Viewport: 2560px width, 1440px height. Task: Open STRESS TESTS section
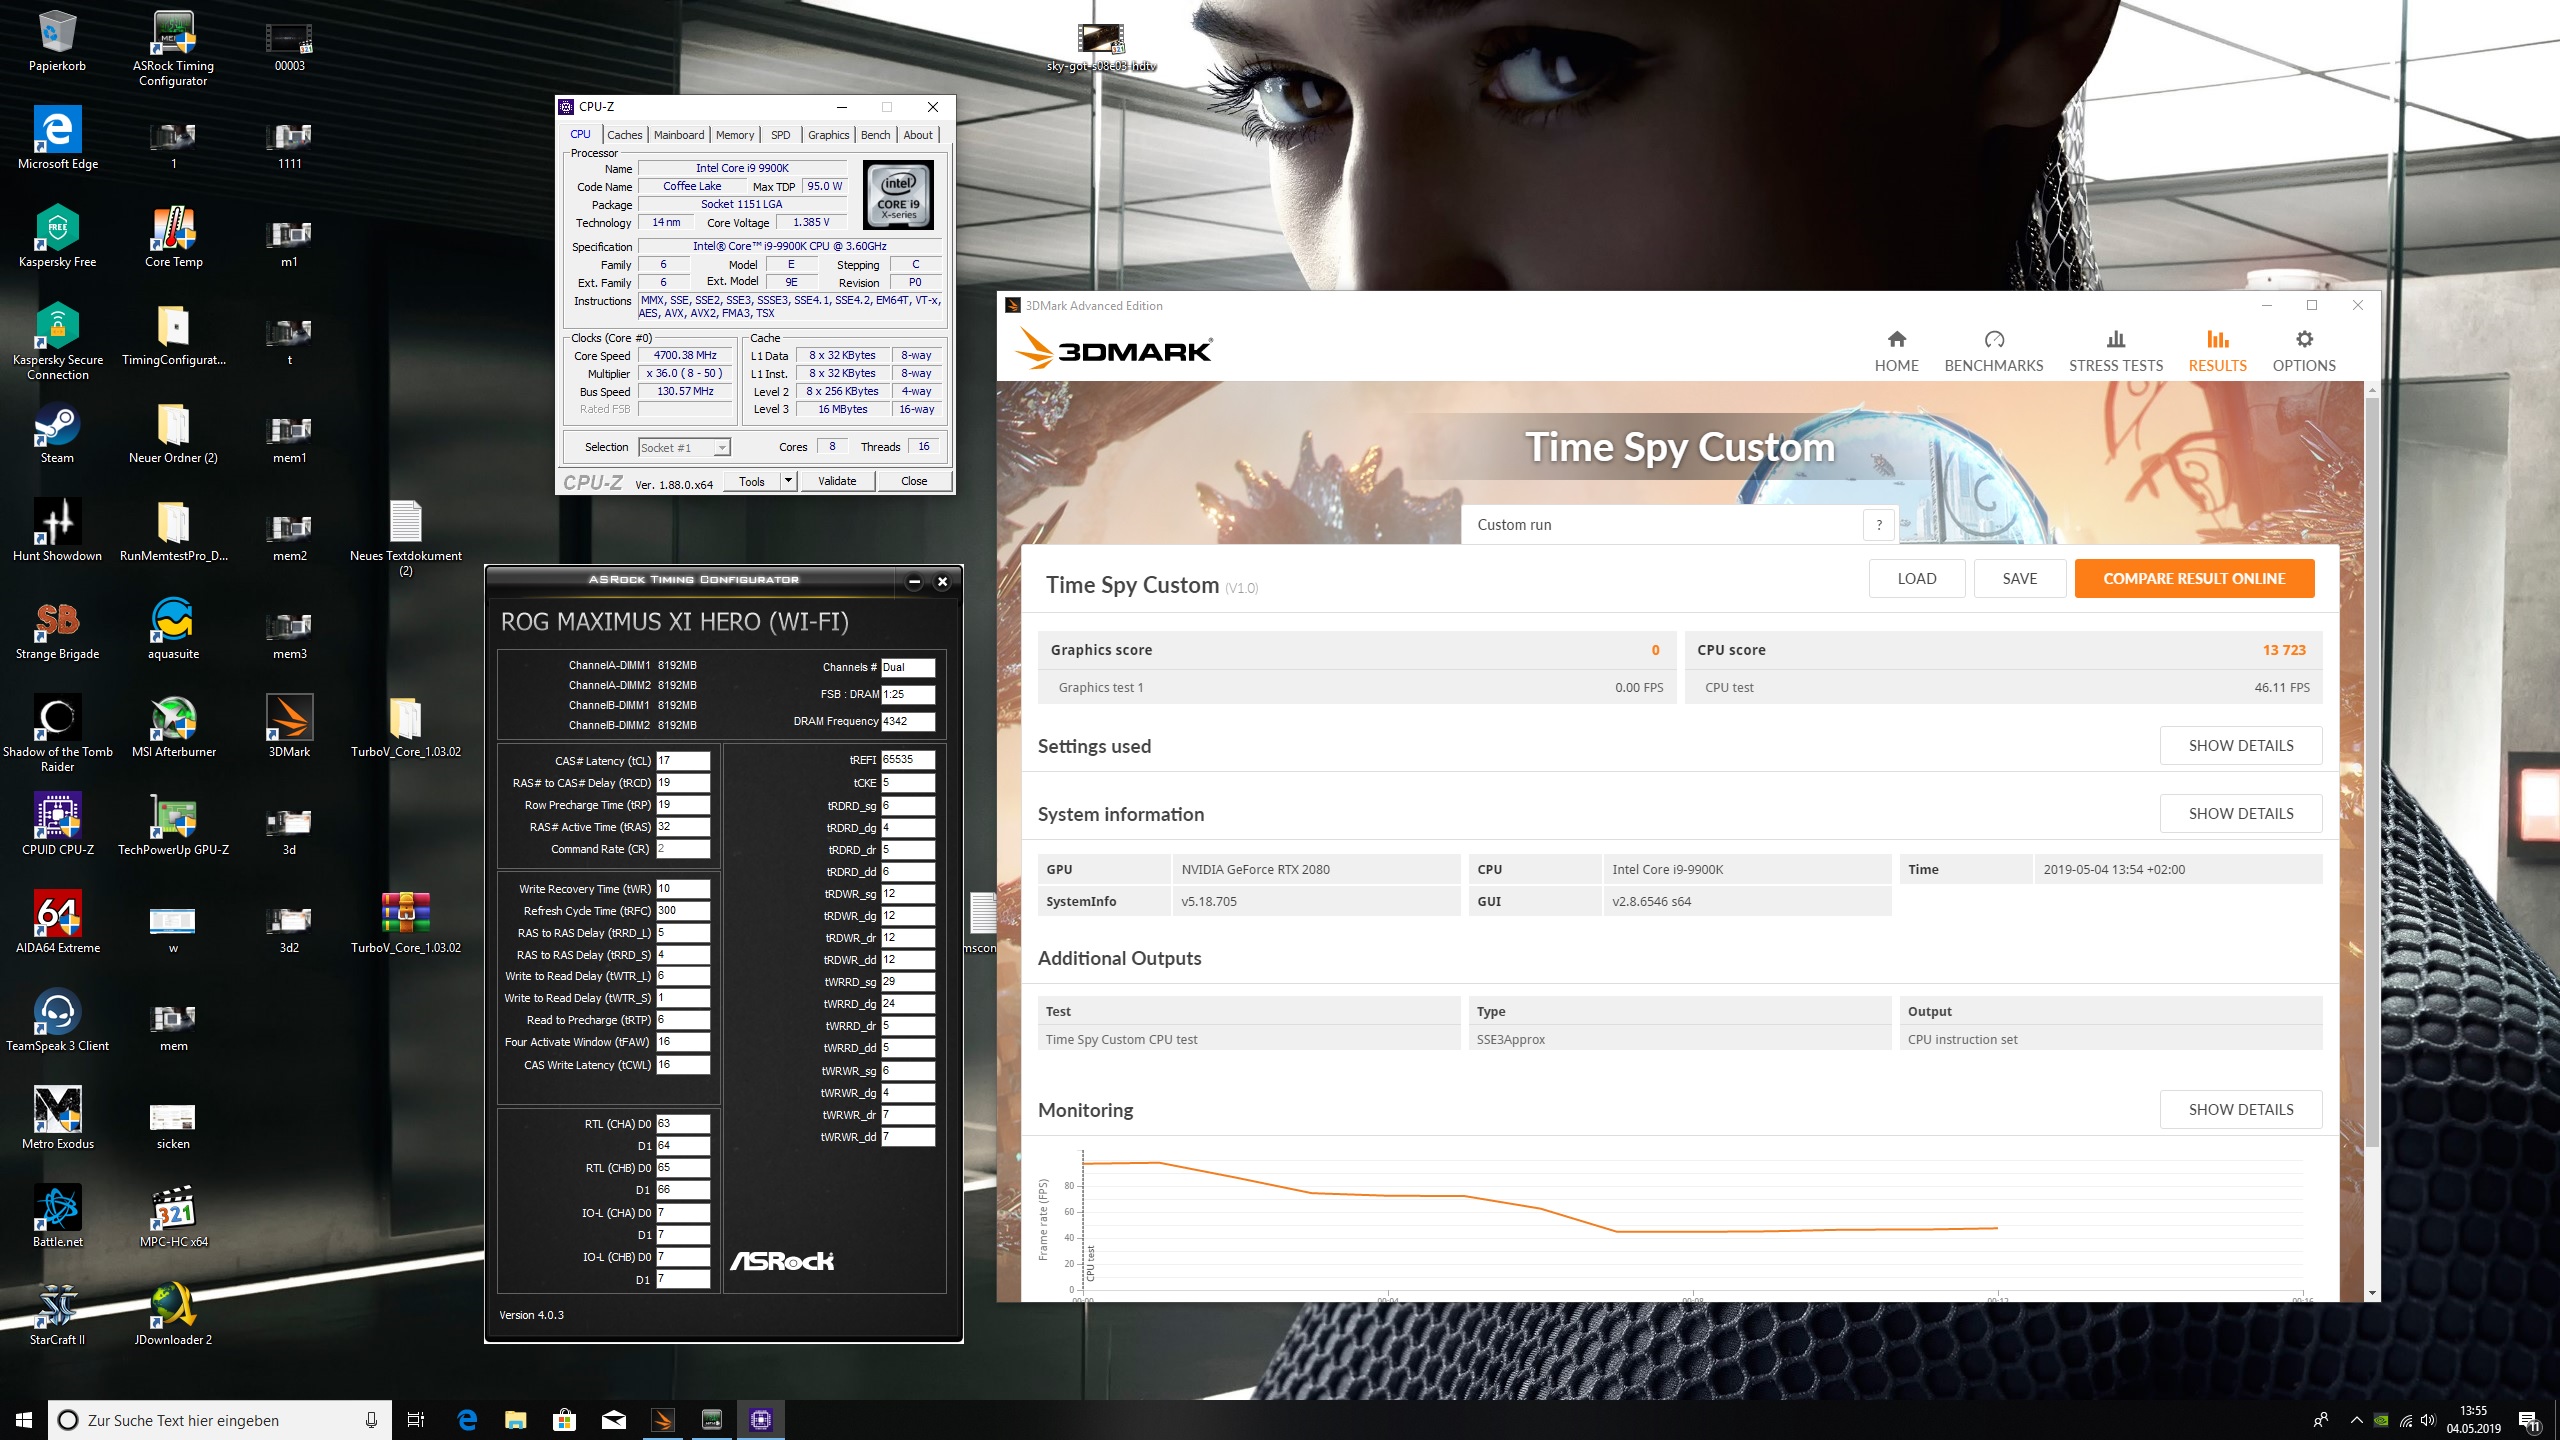[2115, 350]
